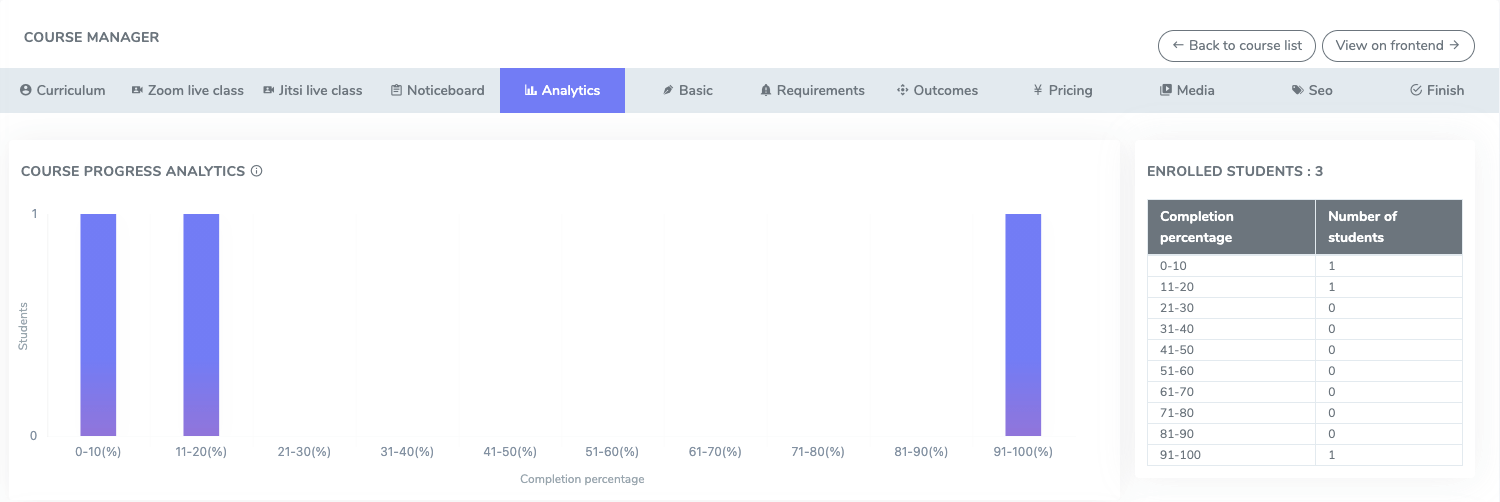Click the Media tab icon
The height and width of the screenshot is (502, 1500).
pos(1165,90)
